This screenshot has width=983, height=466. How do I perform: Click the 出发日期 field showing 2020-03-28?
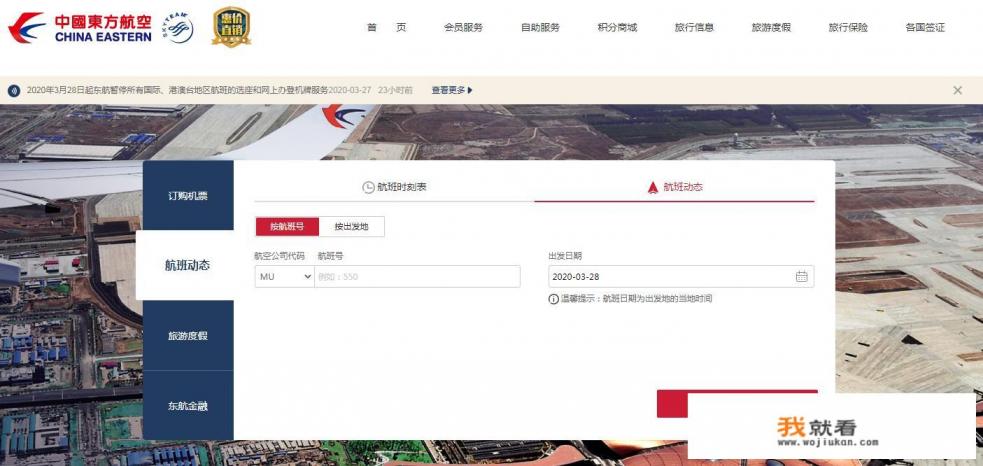(681, 277)
